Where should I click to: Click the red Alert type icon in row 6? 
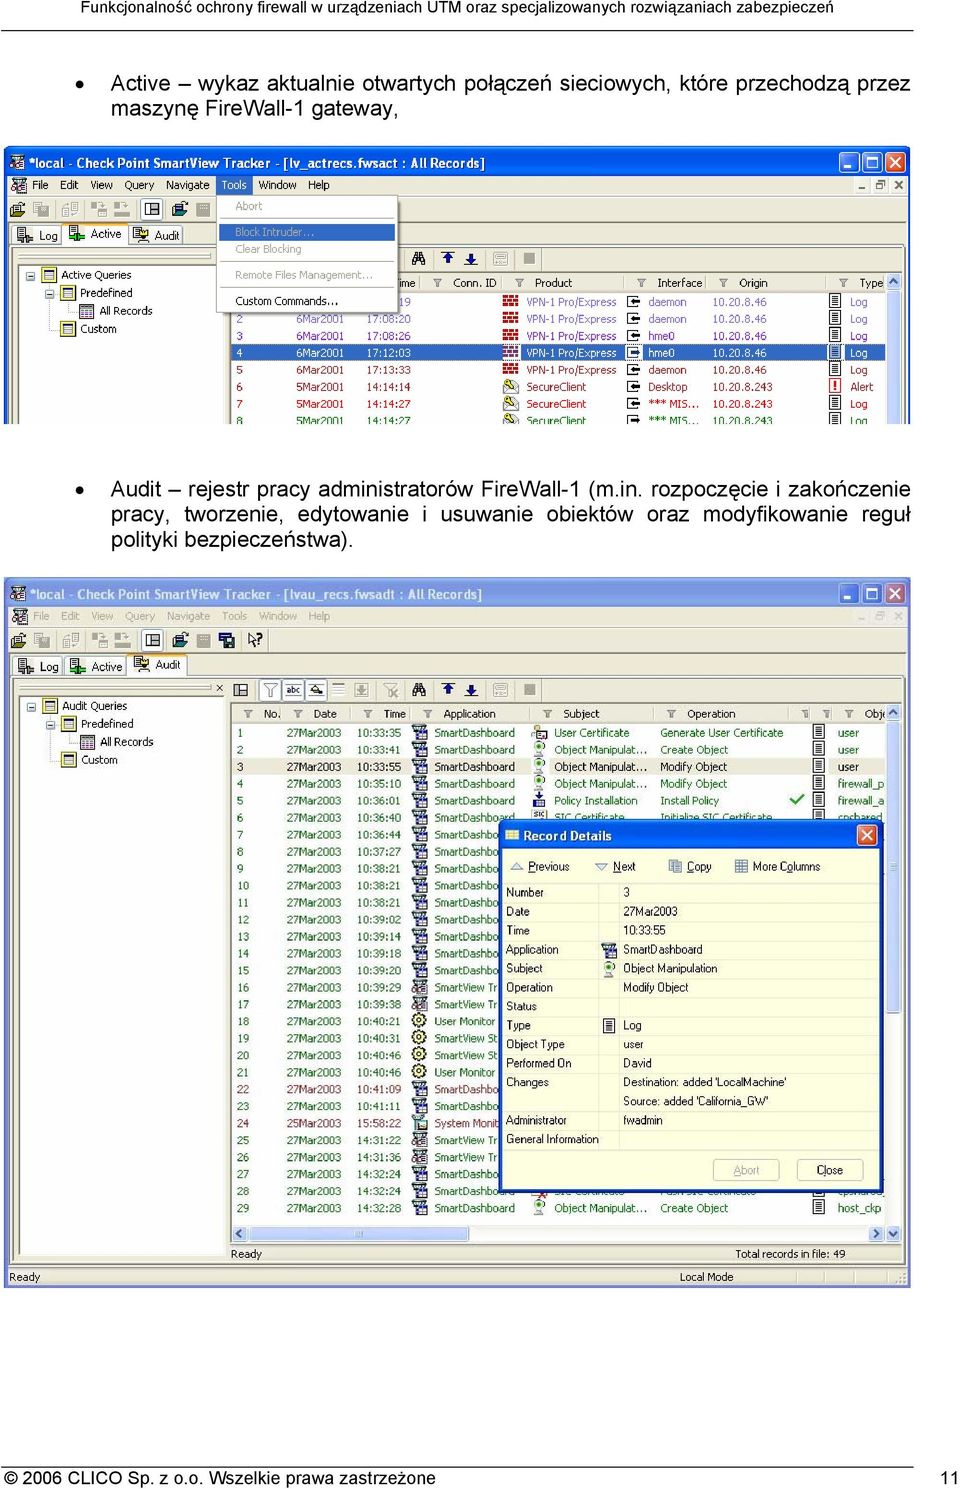(835, 387)
